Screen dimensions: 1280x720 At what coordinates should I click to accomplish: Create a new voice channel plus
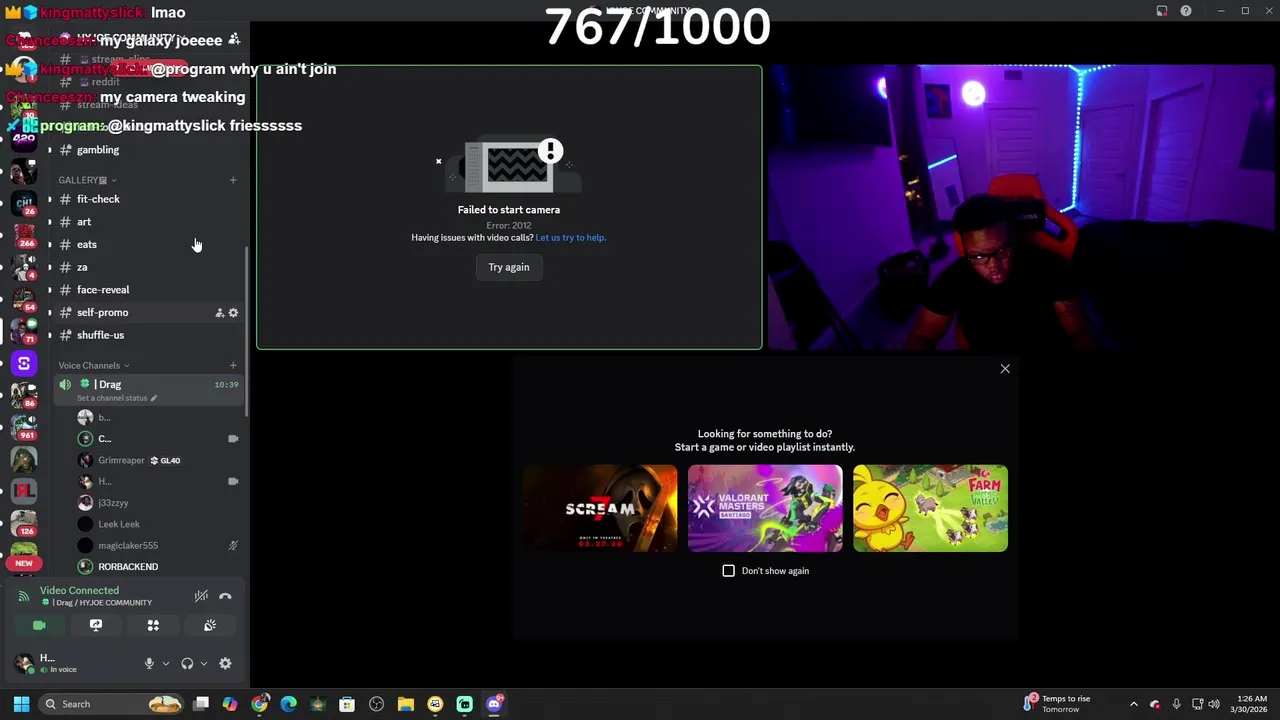click(x=233, y=365)
